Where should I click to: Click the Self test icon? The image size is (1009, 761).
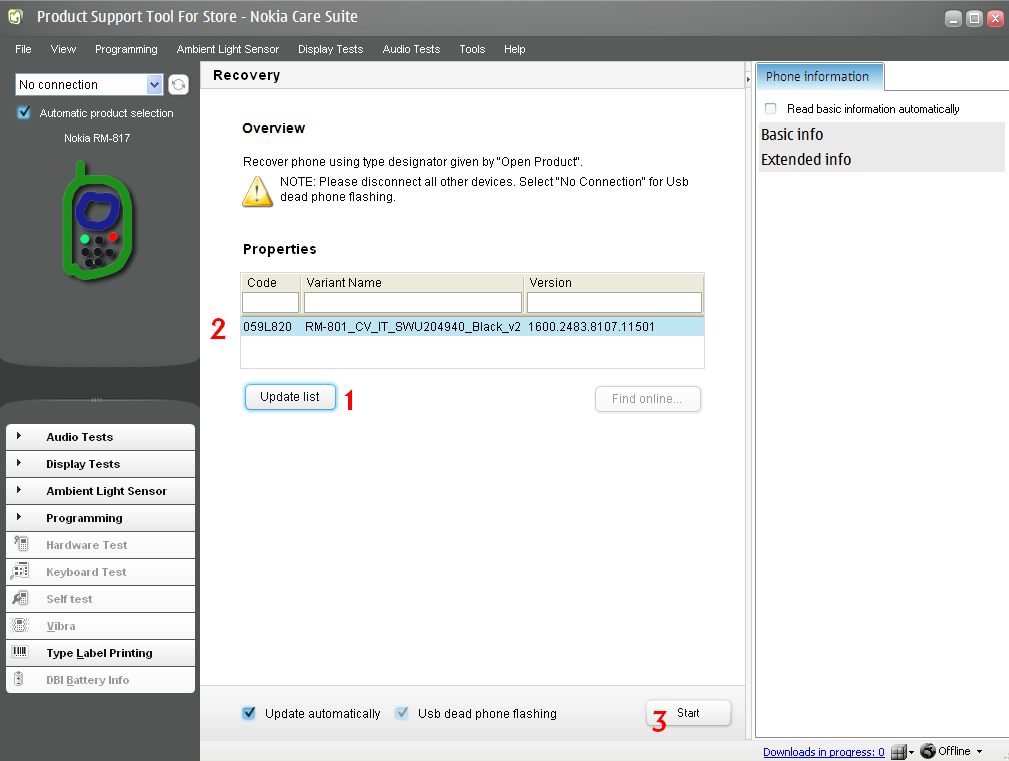point(21,598)
